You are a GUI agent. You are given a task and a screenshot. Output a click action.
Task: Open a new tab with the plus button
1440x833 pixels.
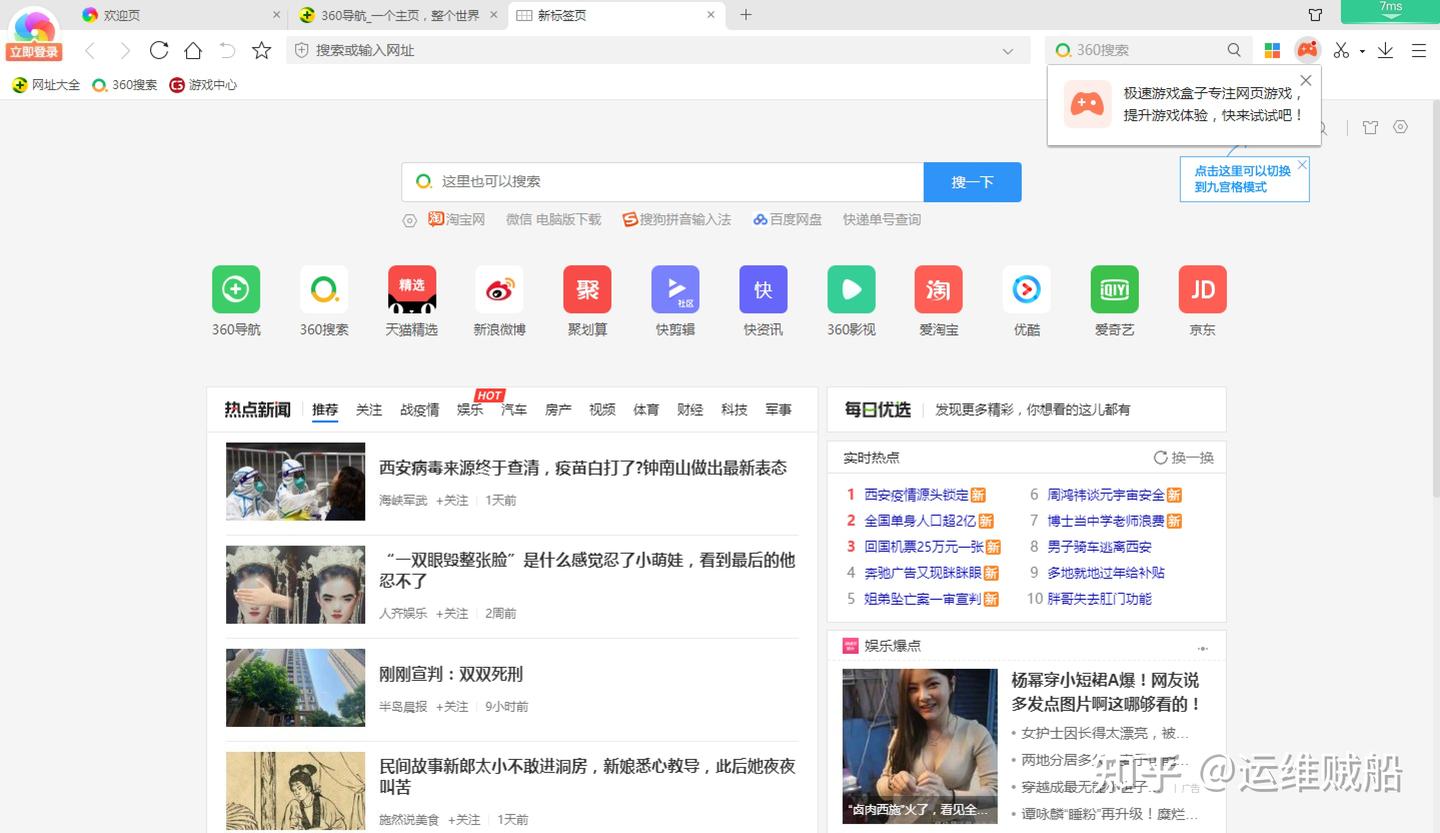(x=746, y=15)
